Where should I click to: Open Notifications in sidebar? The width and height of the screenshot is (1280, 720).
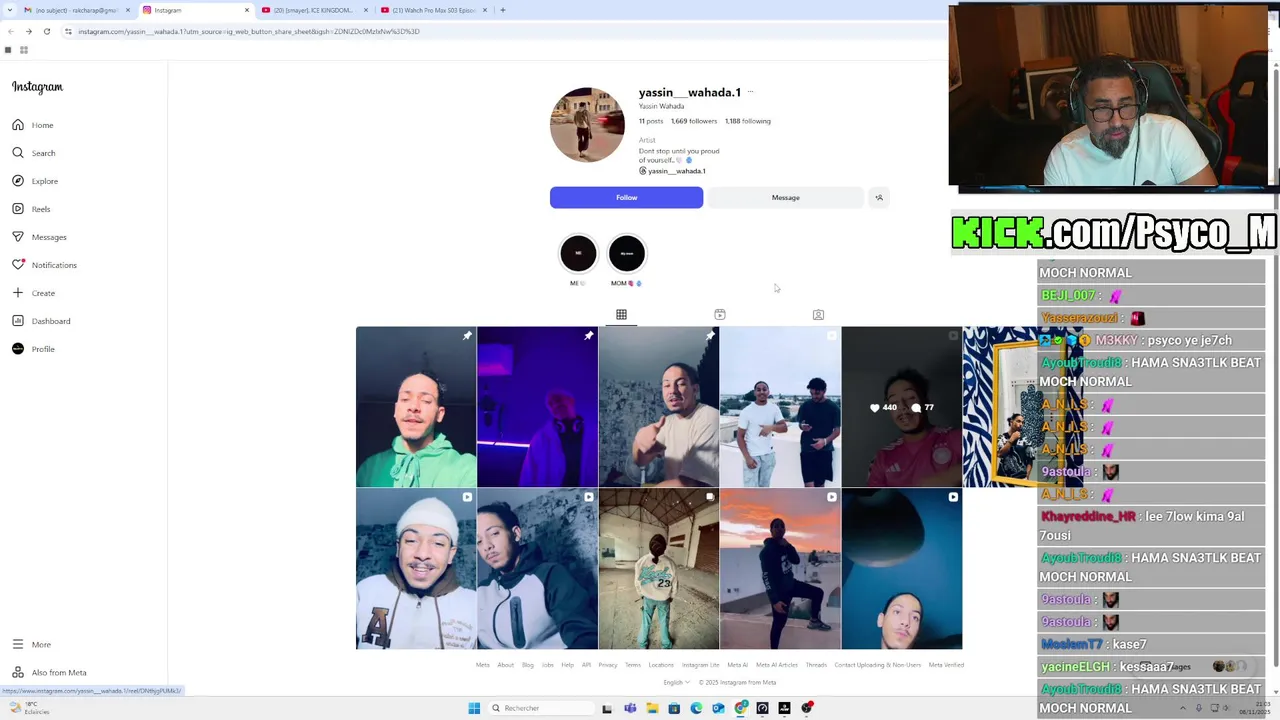pos(44,265)
